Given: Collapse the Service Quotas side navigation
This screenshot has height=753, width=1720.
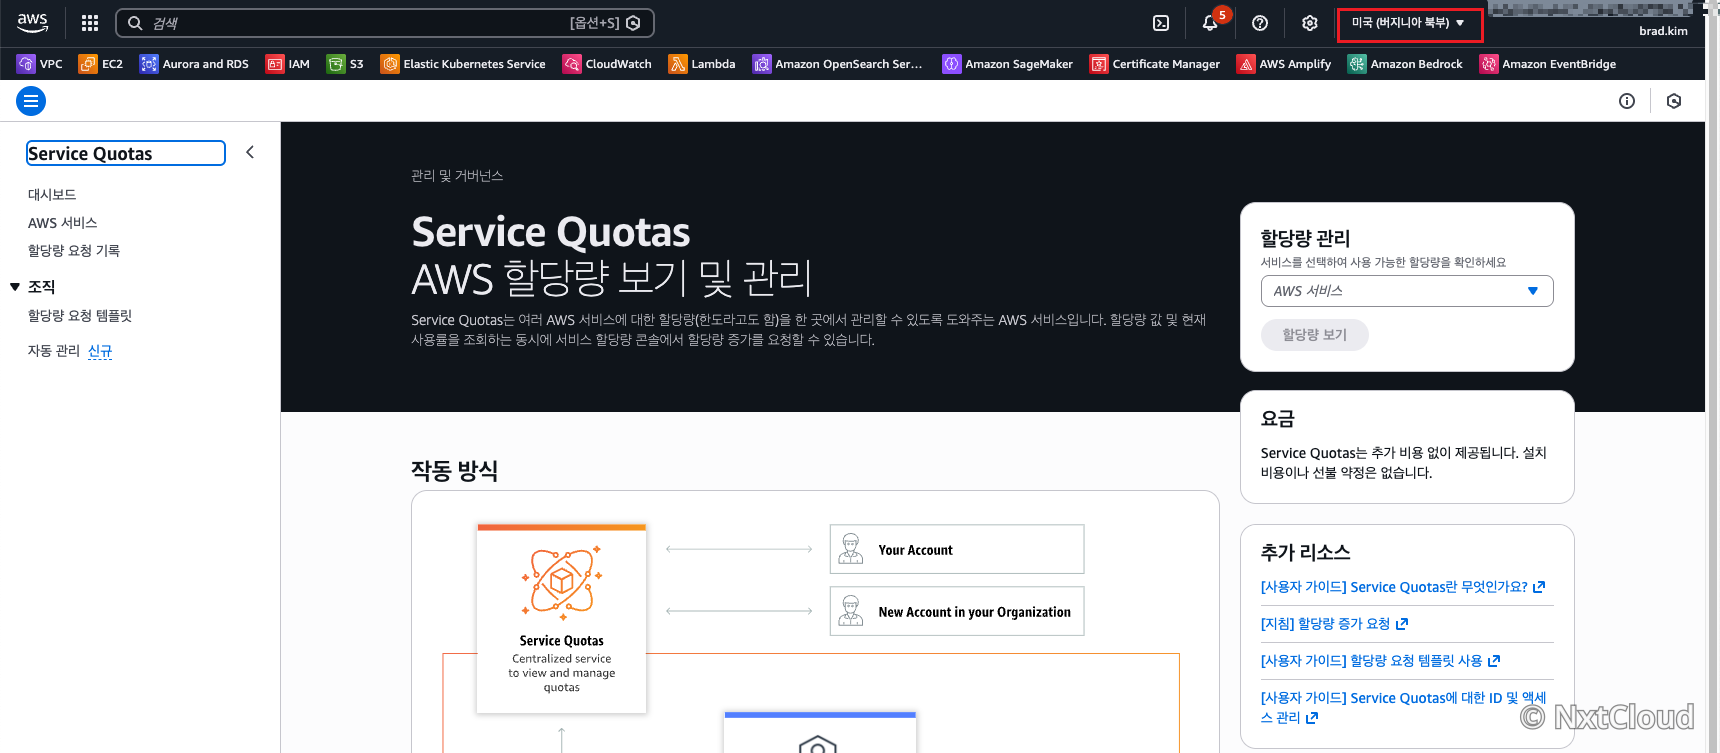Looking at the screenshot, I should [x=250, y=152].
